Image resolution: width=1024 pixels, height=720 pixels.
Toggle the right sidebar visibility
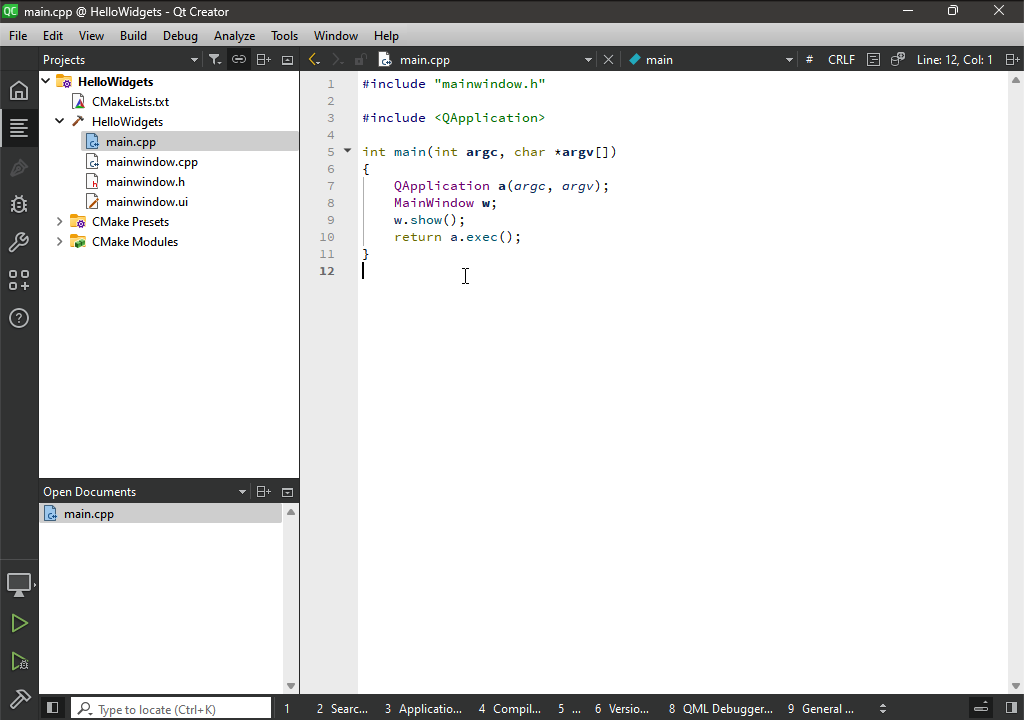click(x=1011, y=708)
